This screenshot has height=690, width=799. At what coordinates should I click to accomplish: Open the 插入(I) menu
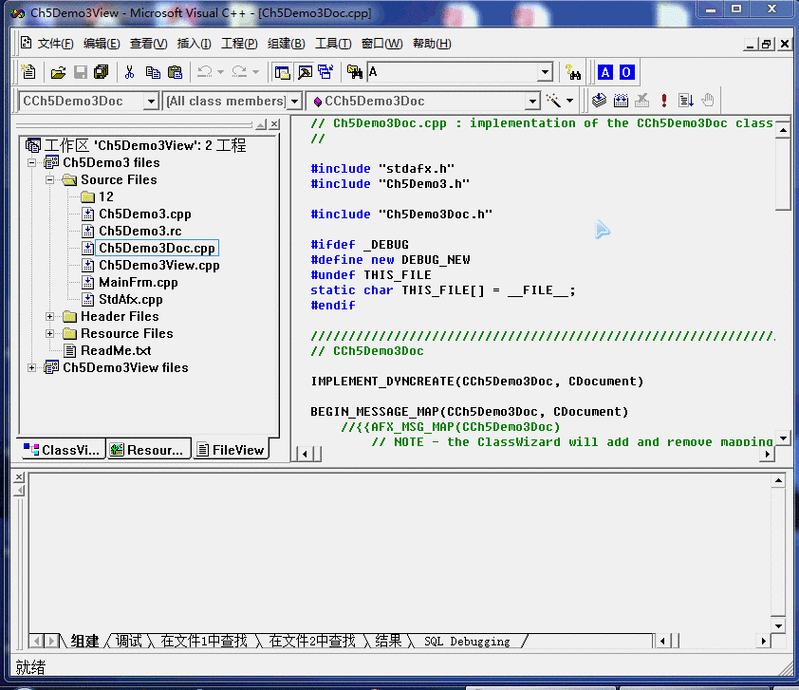pyautogui.click(x=194, y=44)
